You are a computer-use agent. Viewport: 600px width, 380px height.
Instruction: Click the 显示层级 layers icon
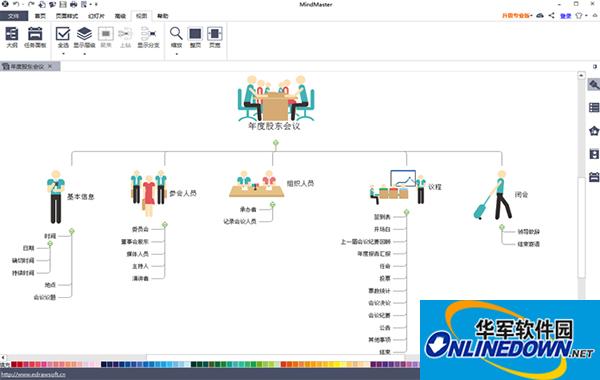pos(84,34)
